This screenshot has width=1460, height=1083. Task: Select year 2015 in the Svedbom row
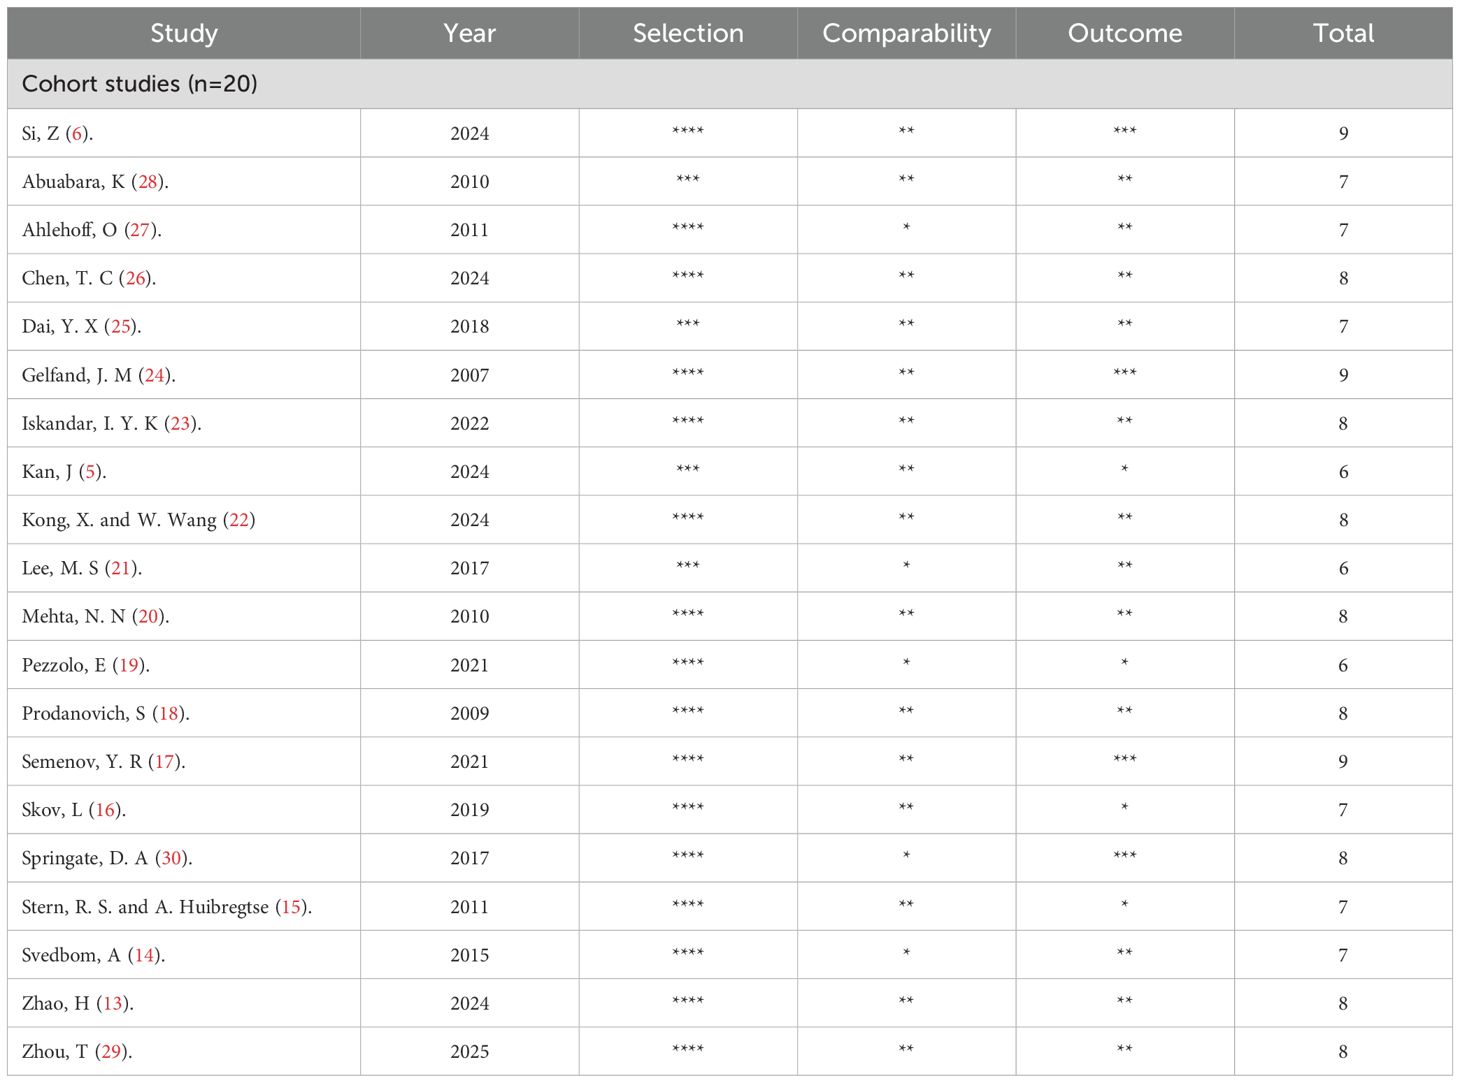coord(470,955)
